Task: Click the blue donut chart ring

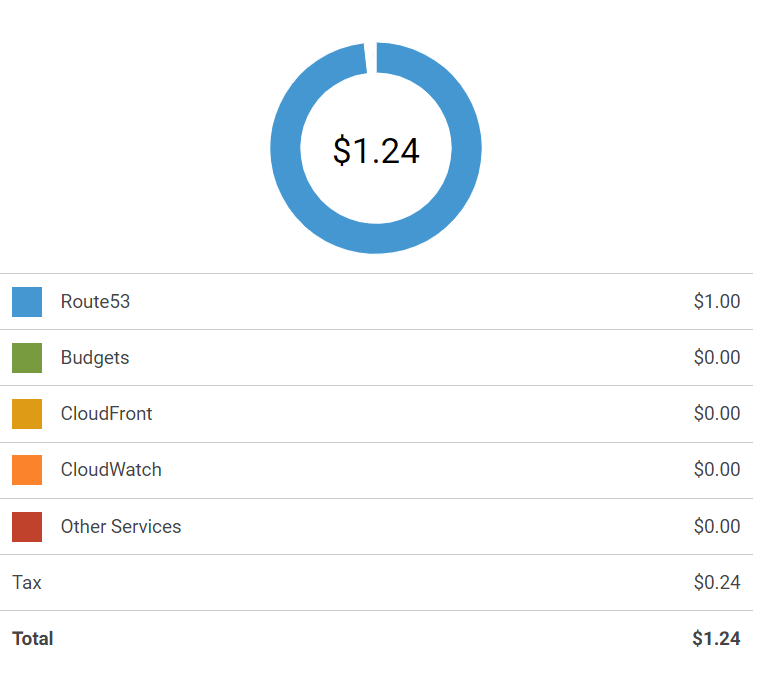Action: tap(286, 148)
